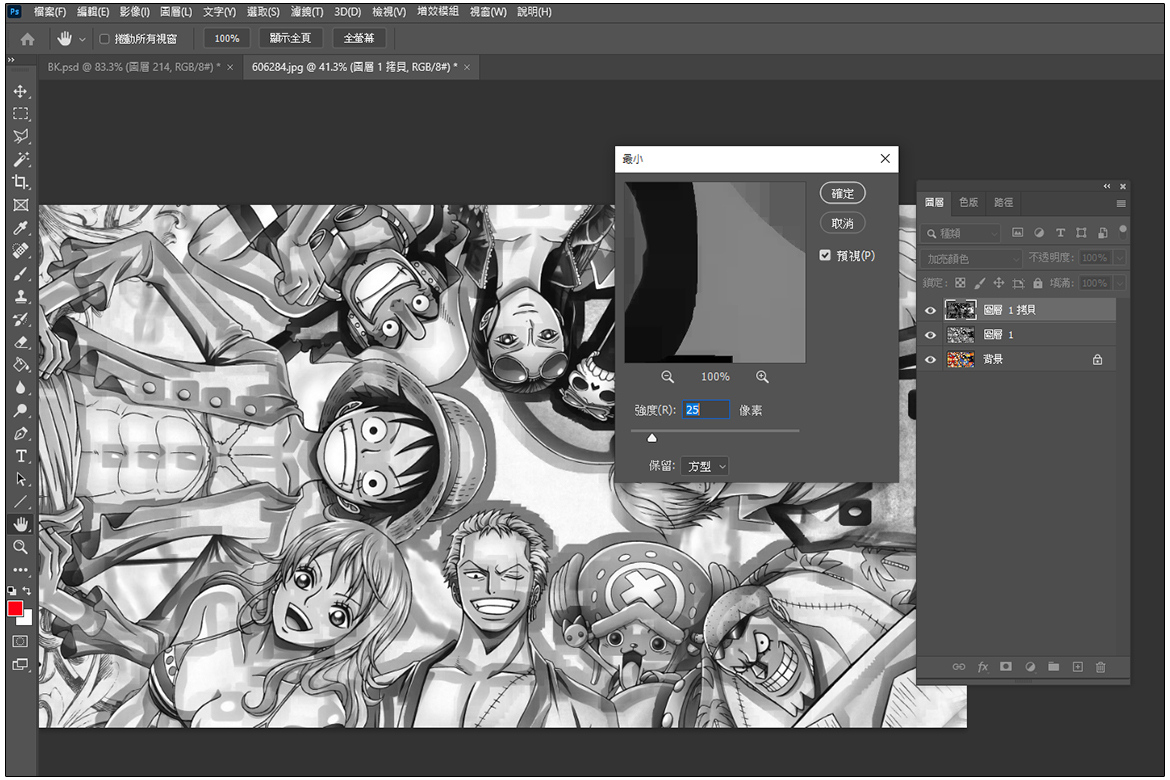Delete the selected layer
Image resolution: width=1170 pixels, height=780 pixels.
(x=1101, y=667)
